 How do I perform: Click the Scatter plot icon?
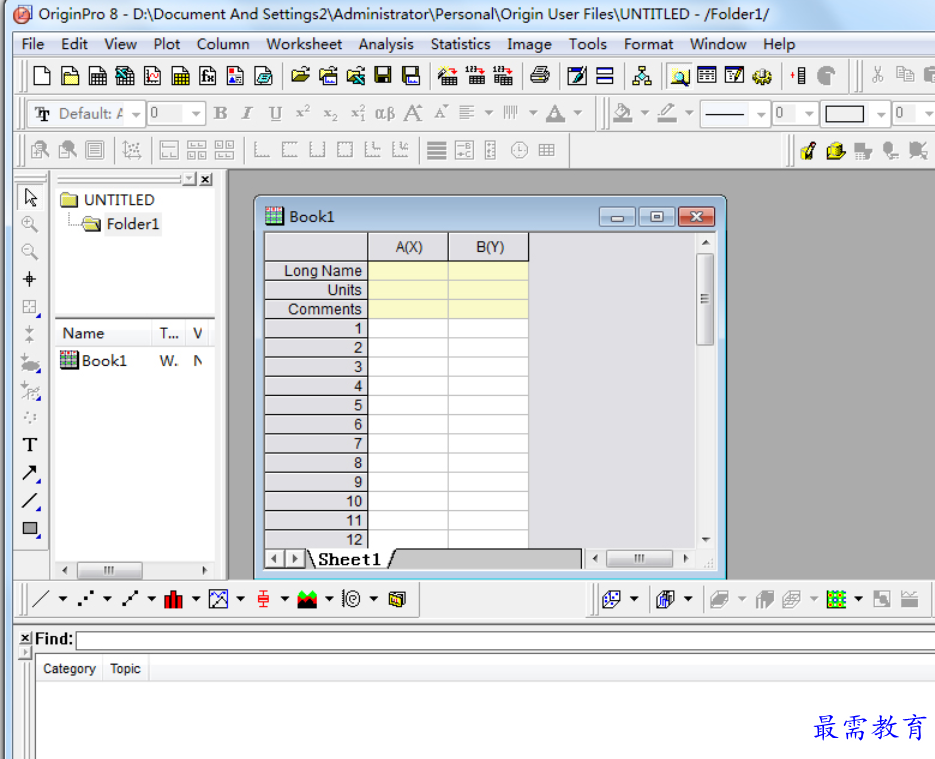(x=86, y=599)
